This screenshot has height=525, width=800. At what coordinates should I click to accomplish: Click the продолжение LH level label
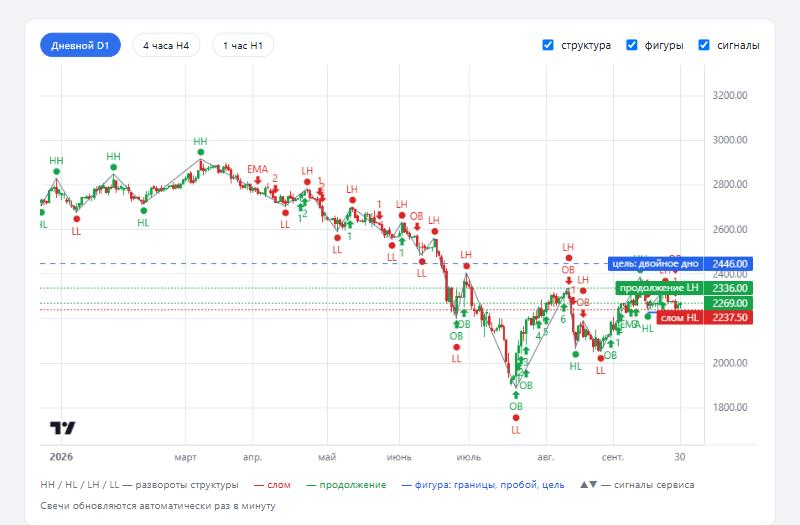[x=659, y=288]
